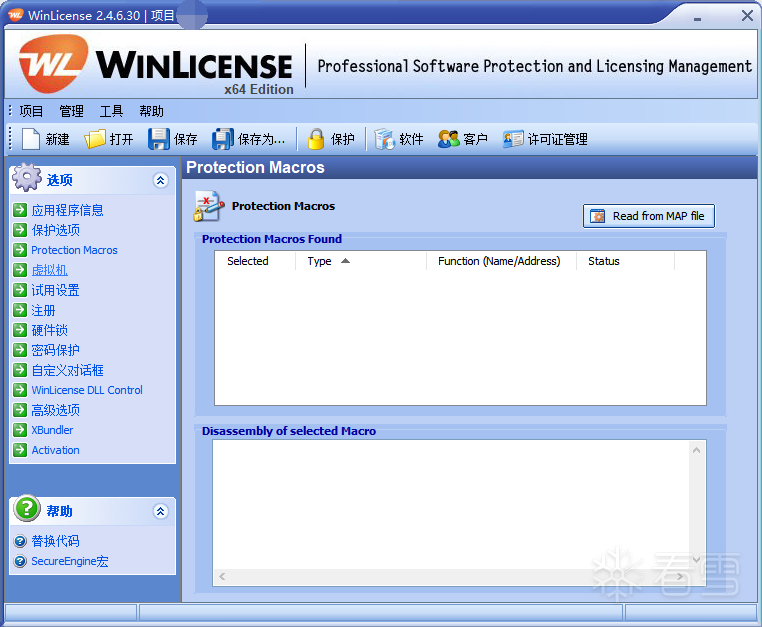Click the green arrow beside 密码保护
This screenshot has width=762, height=627.
point(20,350)
